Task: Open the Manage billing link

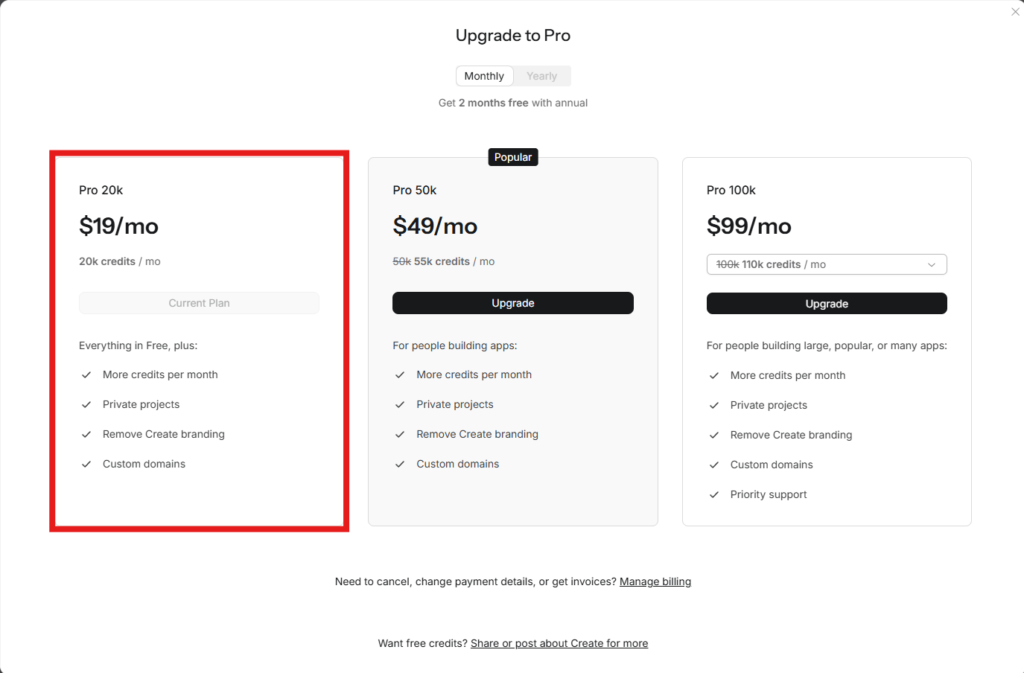Action: pyautogui.click(x=655, y=581)
